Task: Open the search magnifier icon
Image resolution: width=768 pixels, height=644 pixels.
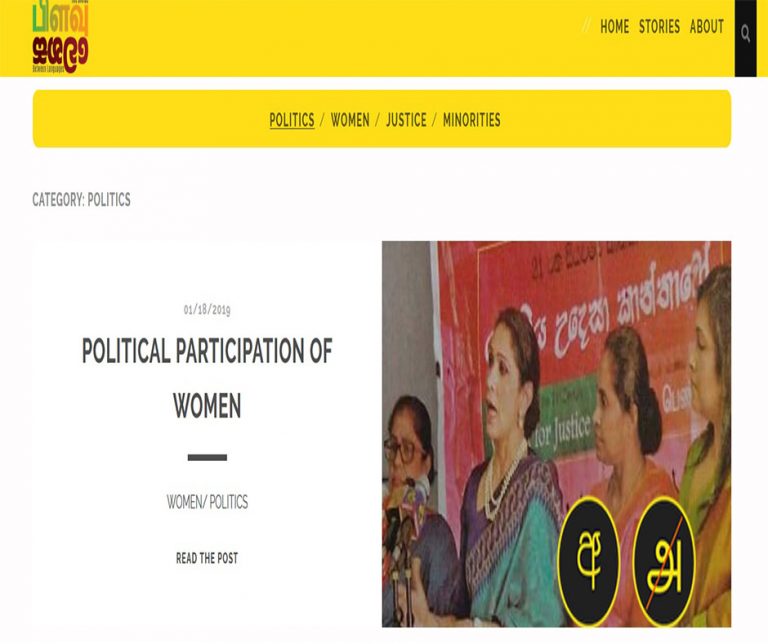Action: tap(745, 34)
